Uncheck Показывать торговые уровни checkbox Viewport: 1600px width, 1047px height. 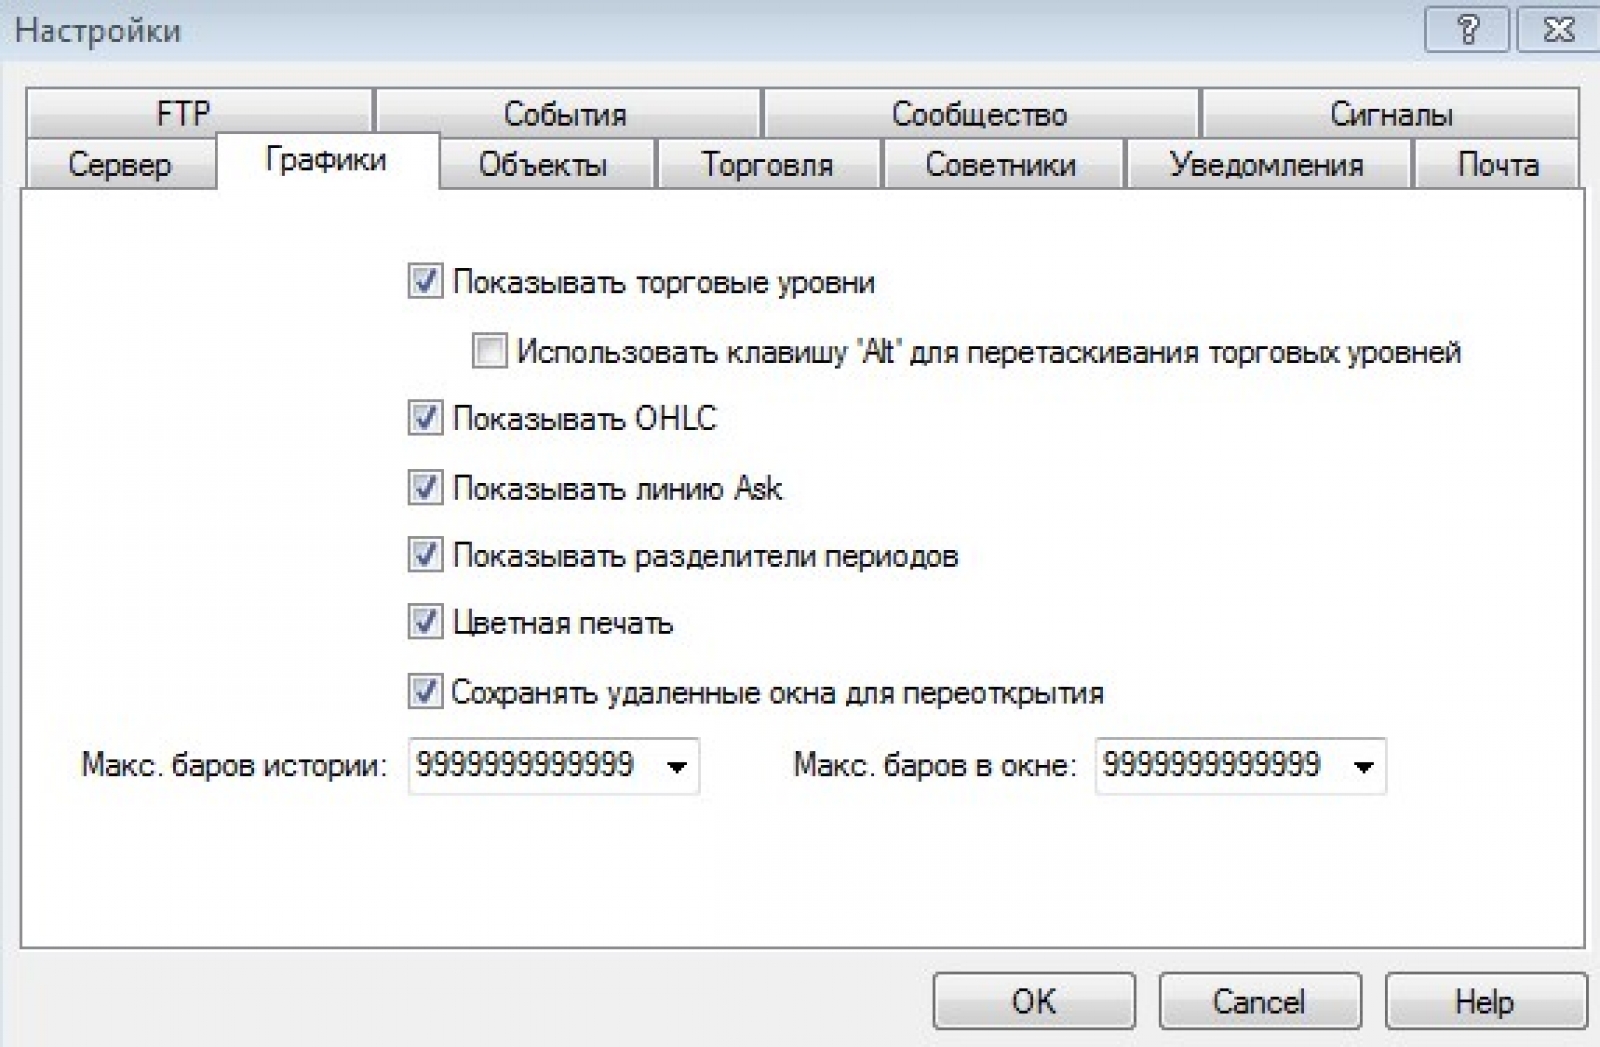click(425, 282)
